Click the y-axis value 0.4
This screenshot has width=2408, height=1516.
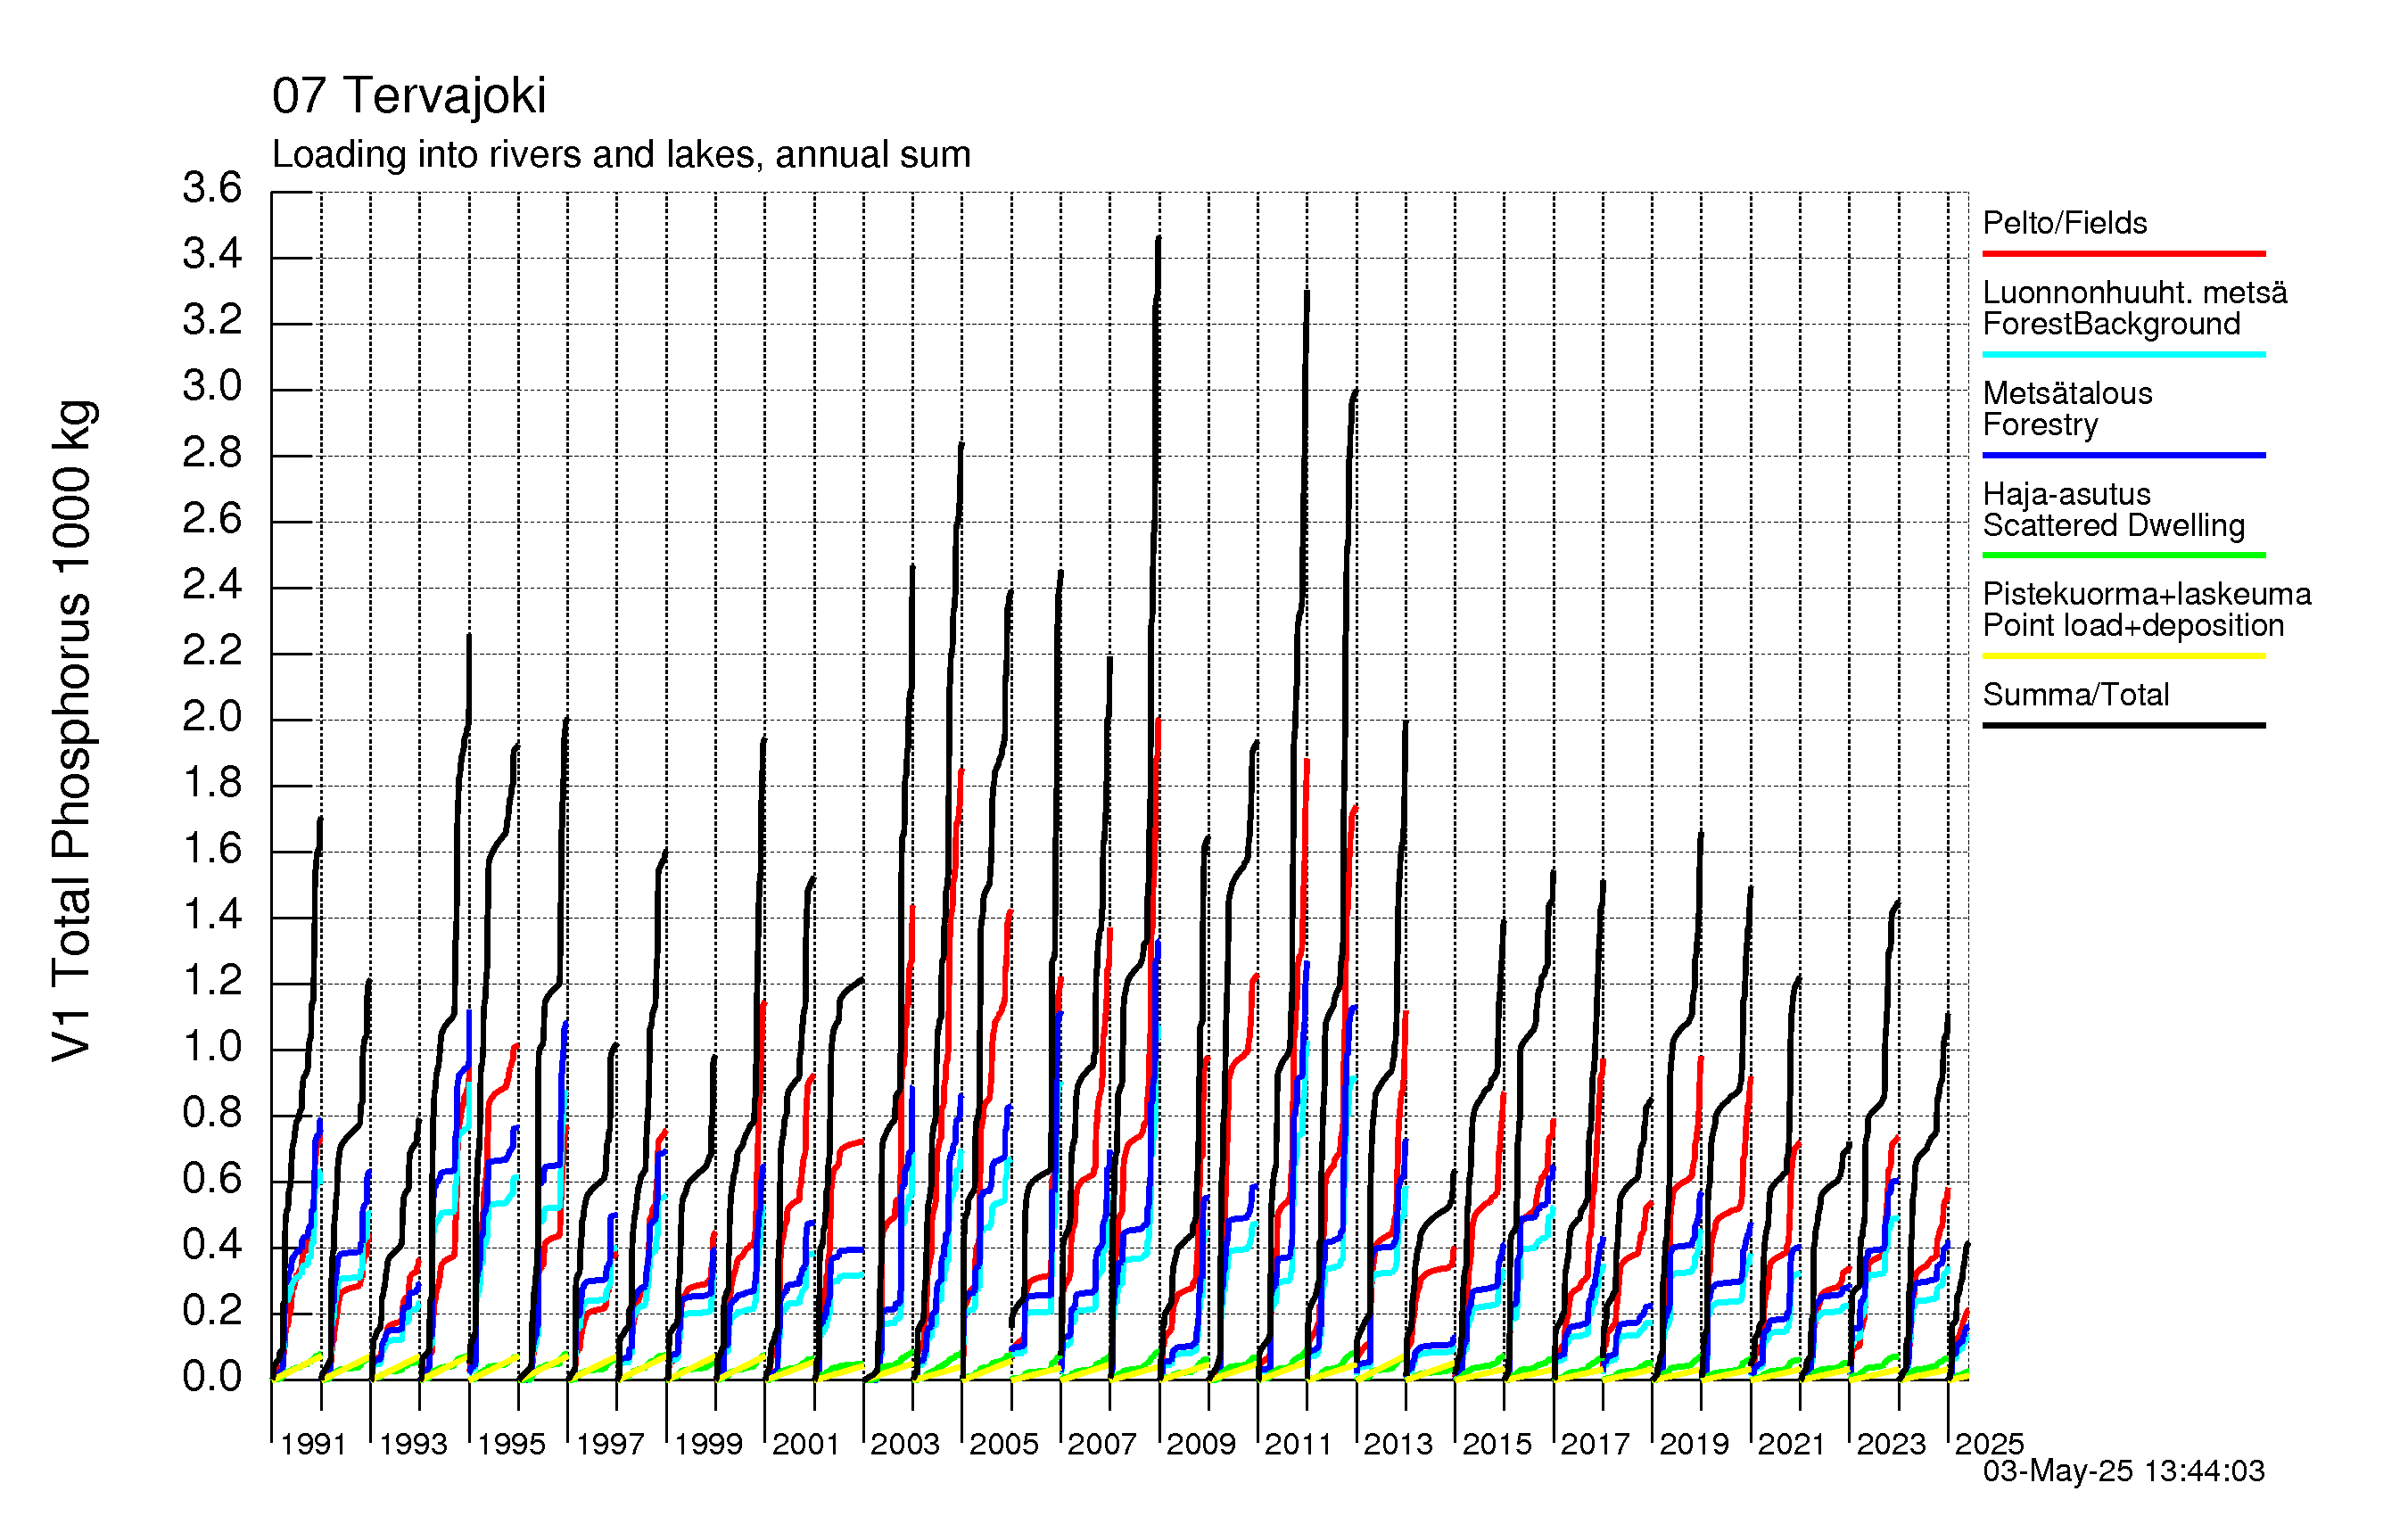click(212, 1245)
